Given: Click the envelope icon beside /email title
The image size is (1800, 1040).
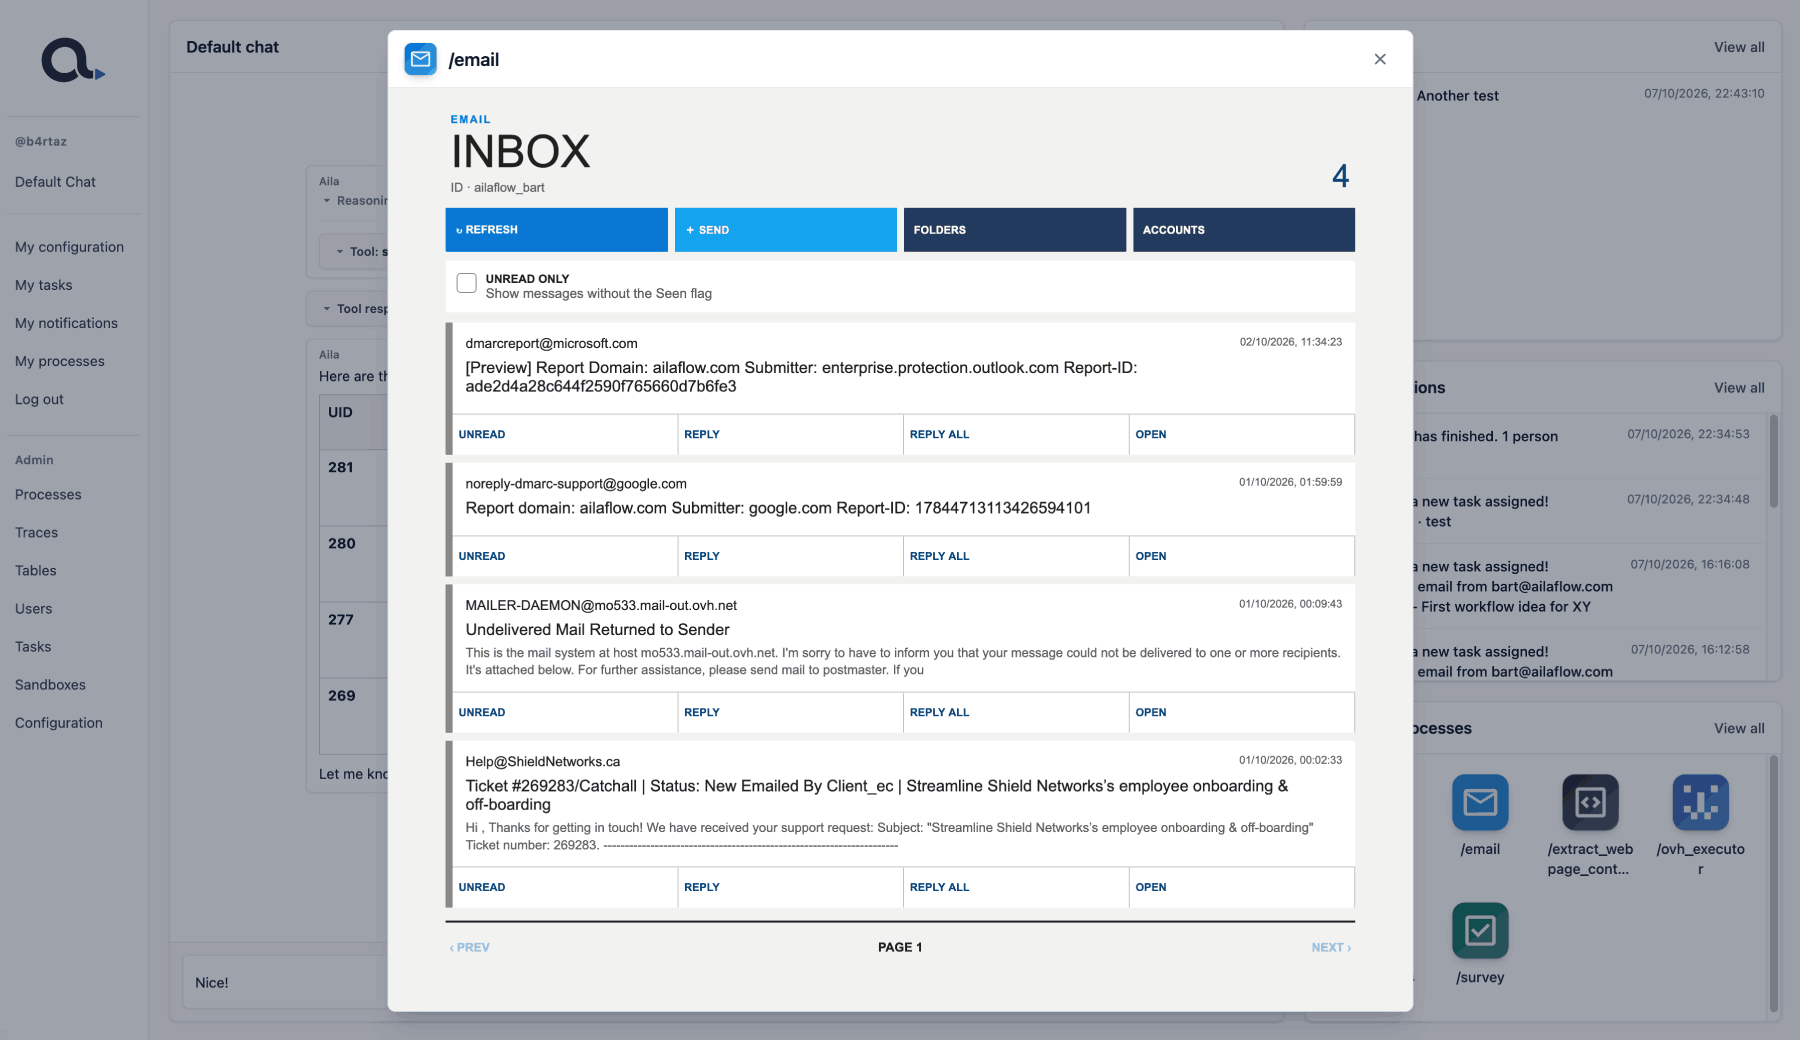Looking at the screenshot, I should pos(420,59).
